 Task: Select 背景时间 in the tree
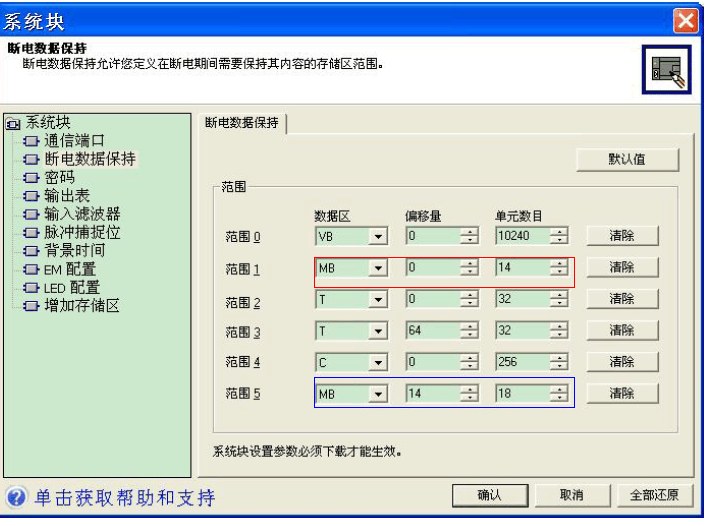(x=74, y=250)
